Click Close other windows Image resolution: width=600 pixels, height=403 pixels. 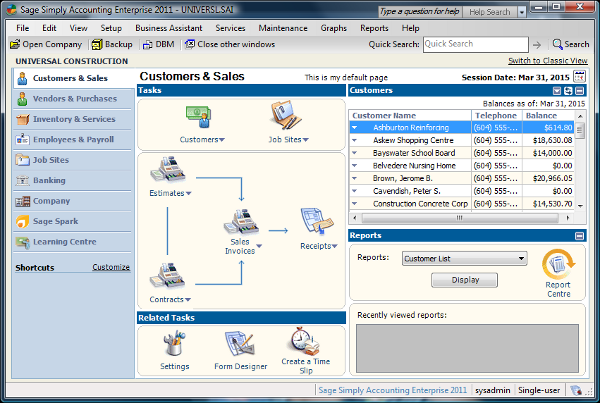click(230, 44)
